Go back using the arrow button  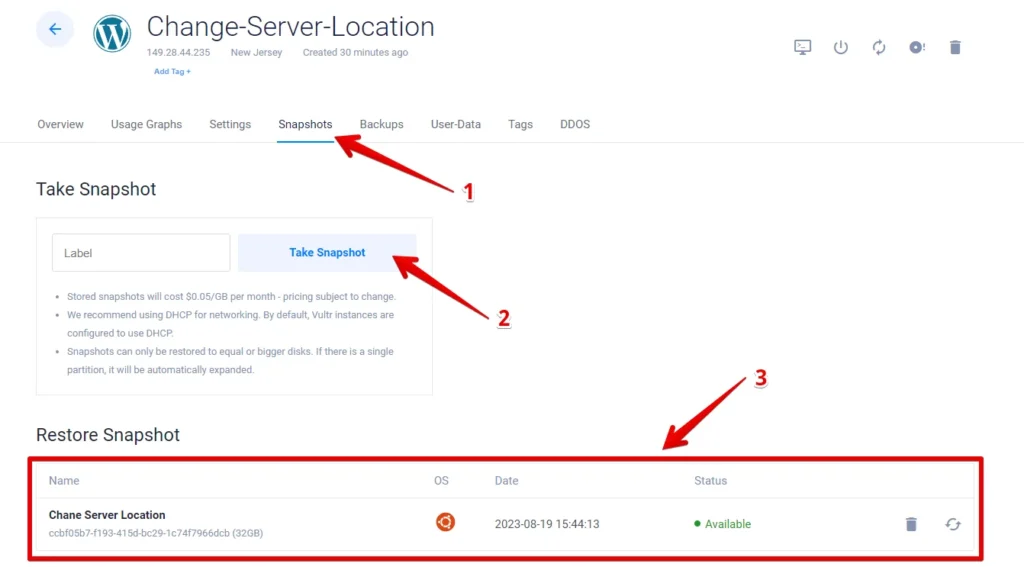click(55, 29)
